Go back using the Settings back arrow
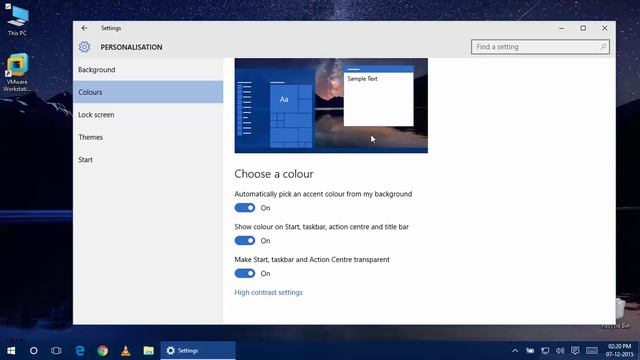Viewport: 640px width, 360px height. coord(84,28)
